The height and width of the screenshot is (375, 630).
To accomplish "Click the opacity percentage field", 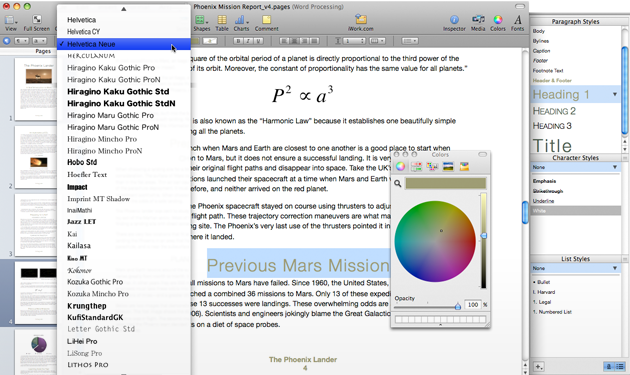I will [x=473, y=305].
